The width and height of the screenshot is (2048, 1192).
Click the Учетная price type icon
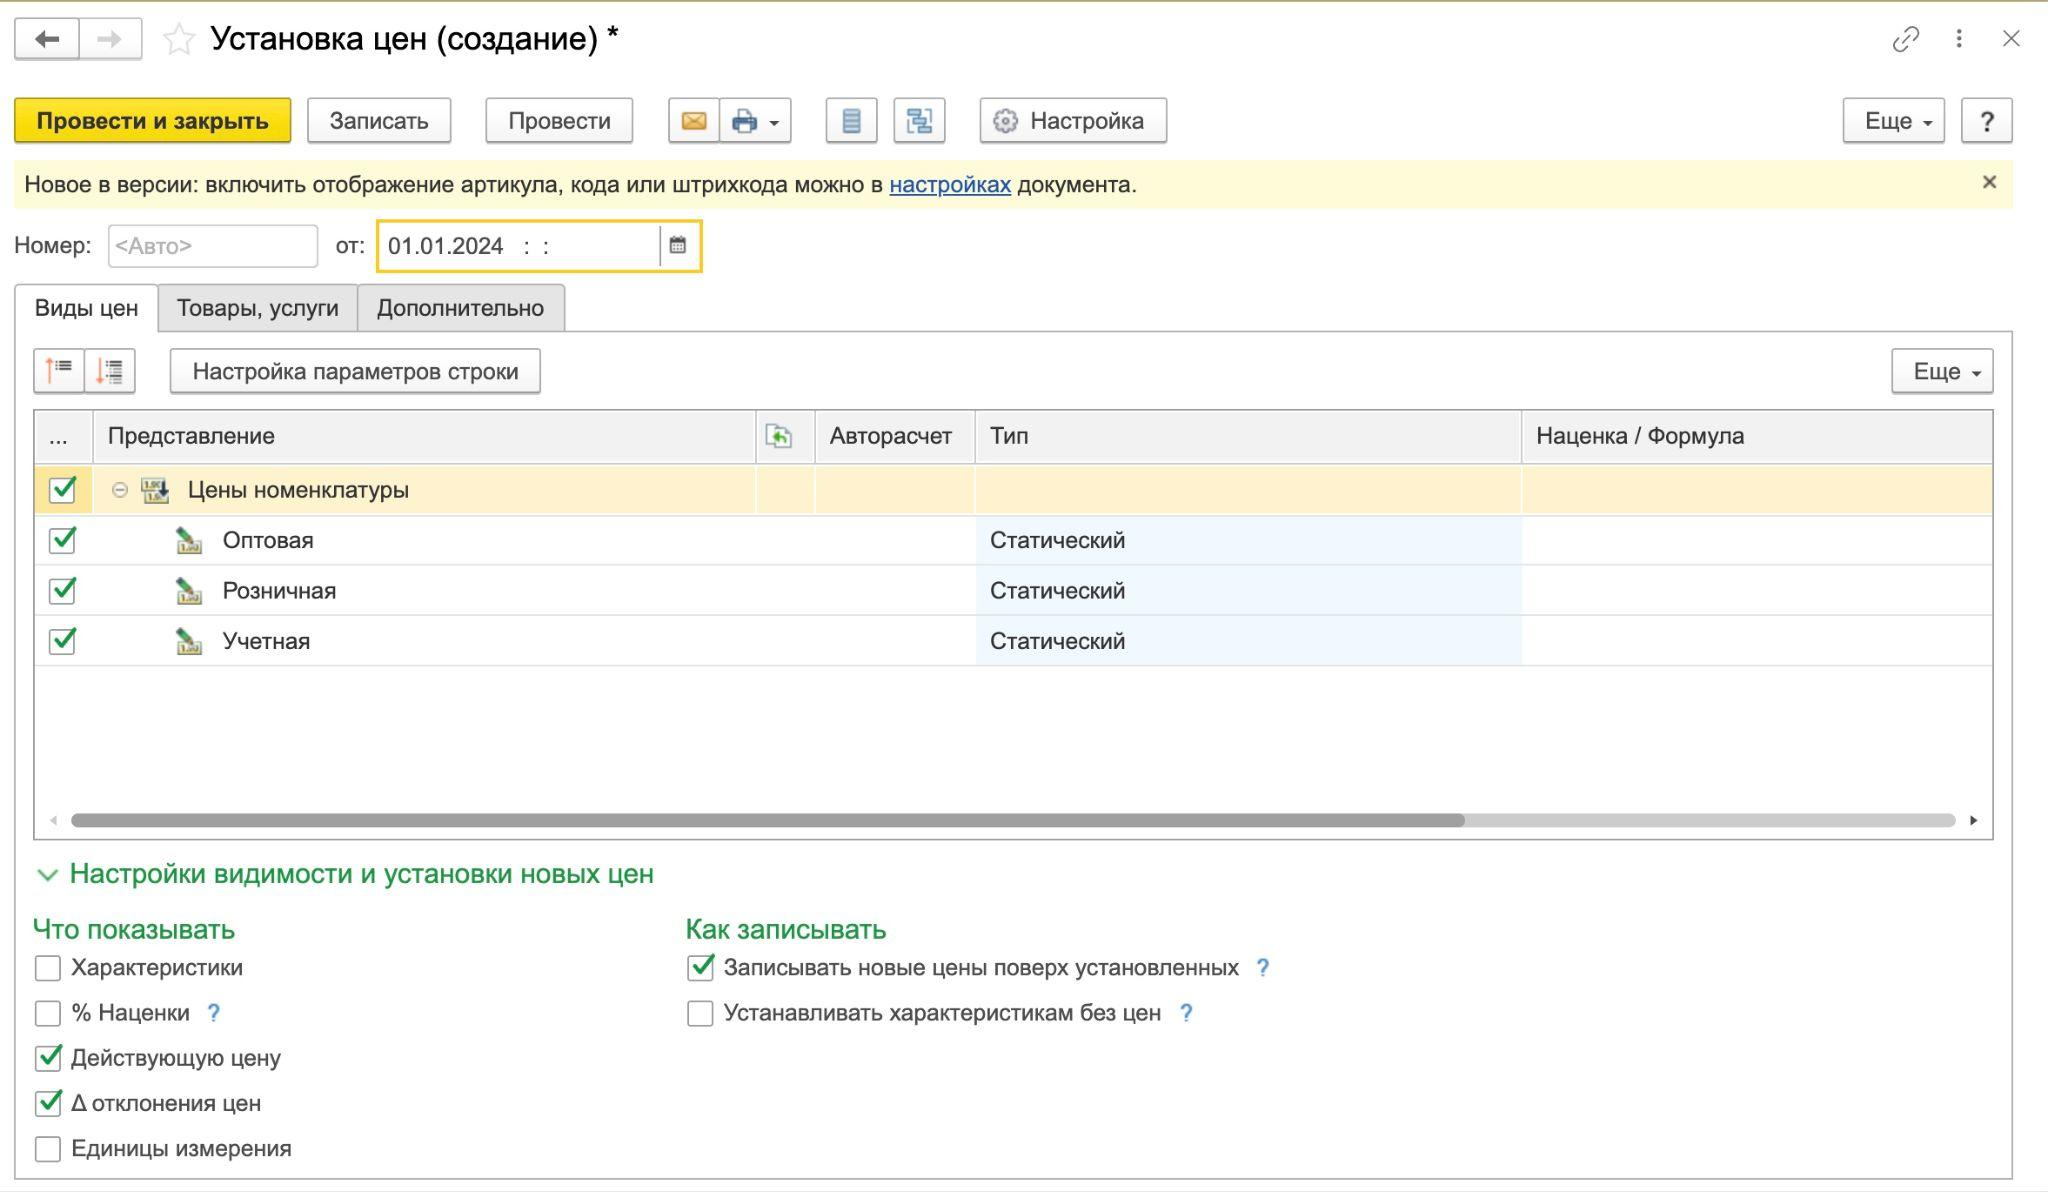(188, 641)
